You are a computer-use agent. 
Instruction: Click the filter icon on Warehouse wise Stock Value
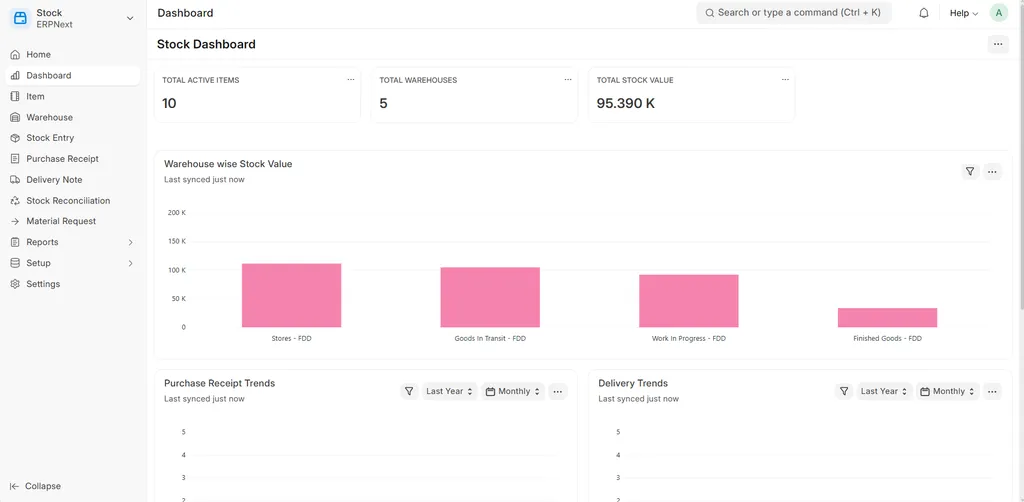coord(969,172)
